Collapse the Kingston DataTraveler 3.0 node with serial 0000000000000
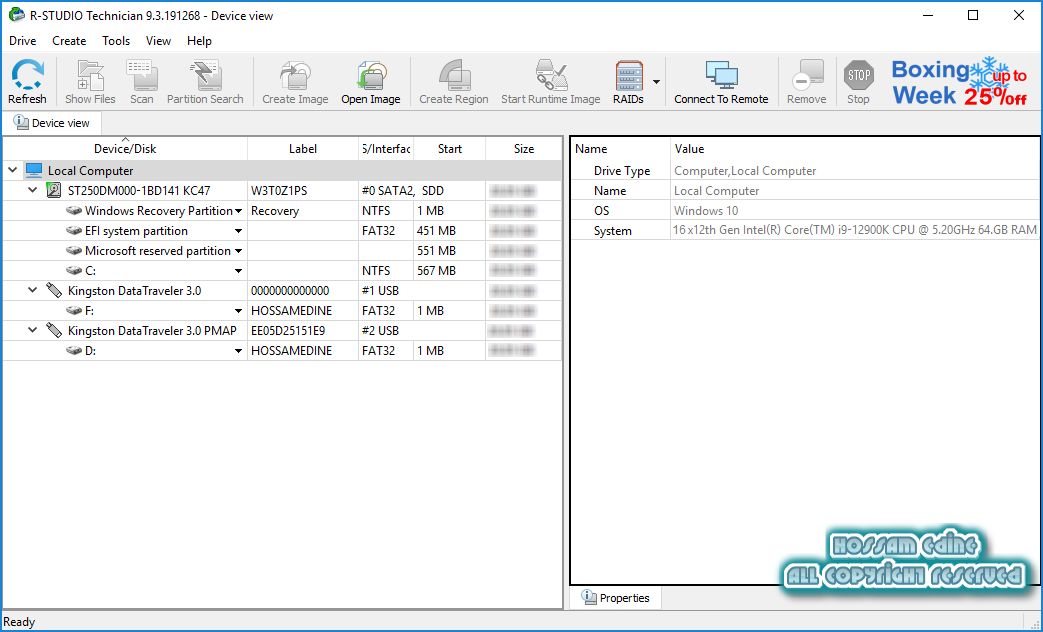The height and width of the screenshot is (632, 1043). [33, 290]
